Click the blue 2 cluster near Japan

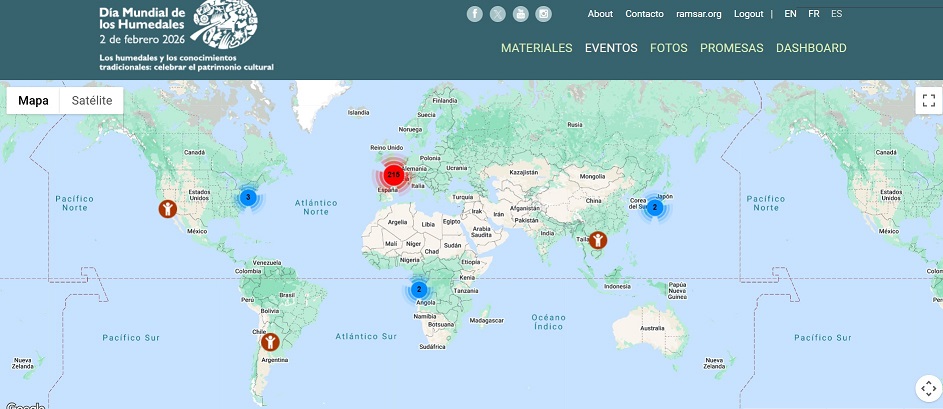point(654,208)
